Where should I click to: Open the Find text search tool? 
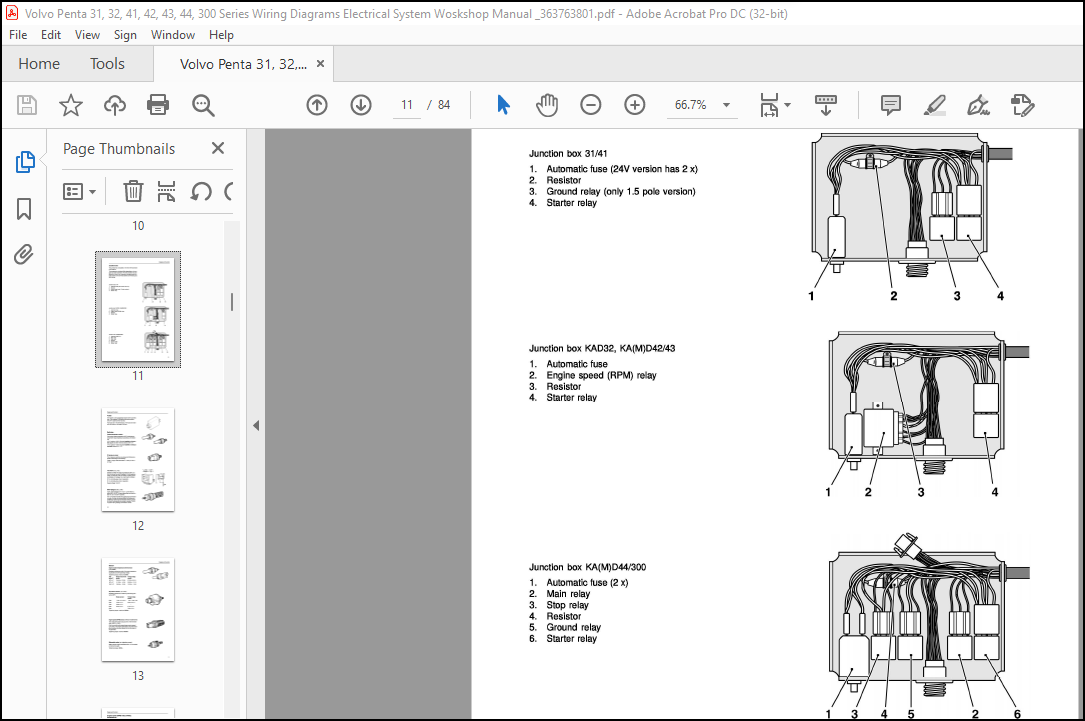203,105
